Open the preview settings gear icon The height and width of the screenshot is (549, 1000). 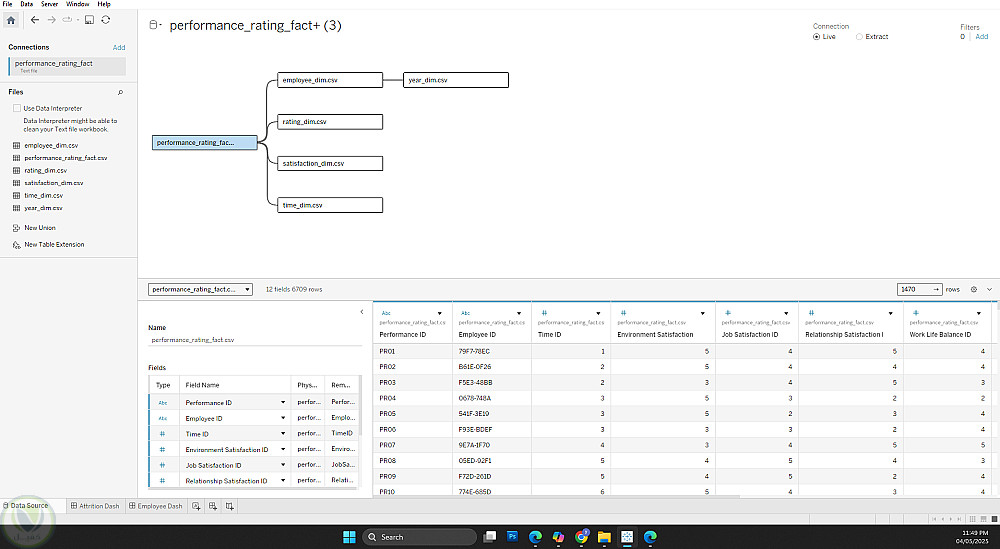(974, 289)
